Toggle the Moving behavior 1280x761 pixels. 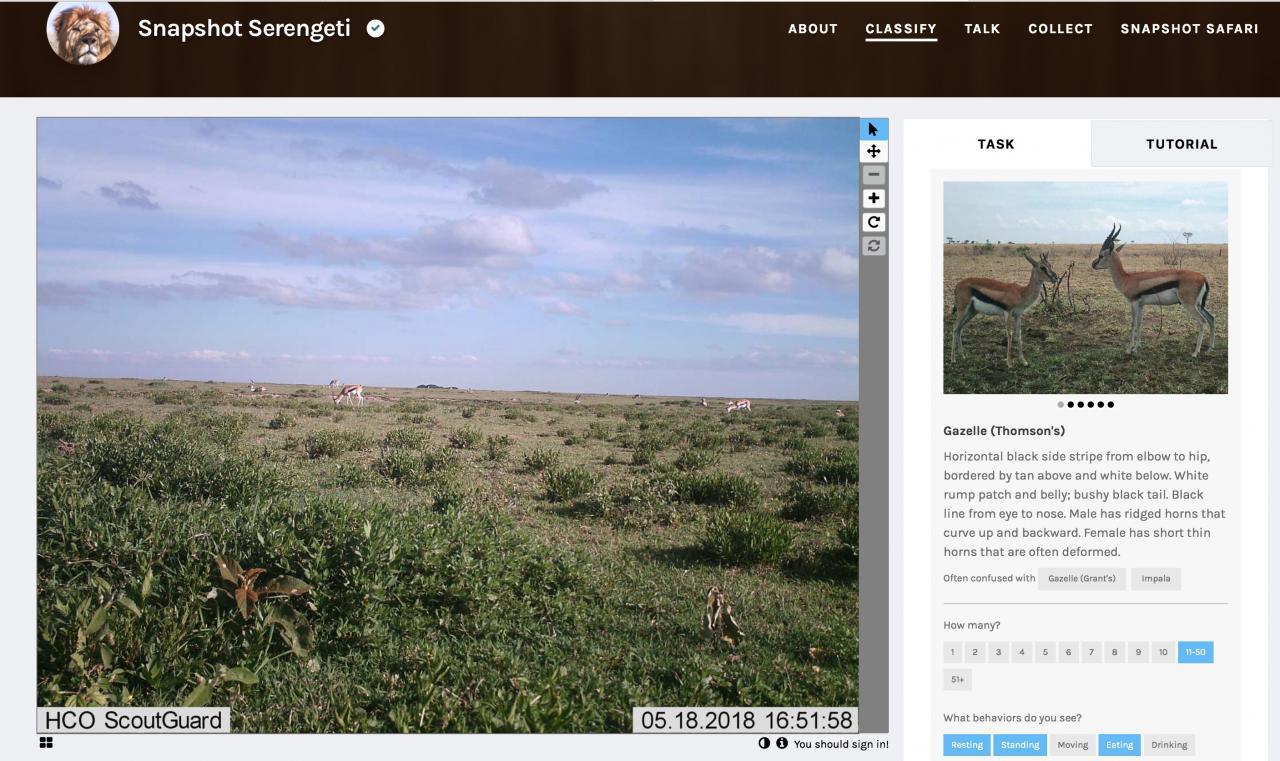click(x=1072, y=745)
